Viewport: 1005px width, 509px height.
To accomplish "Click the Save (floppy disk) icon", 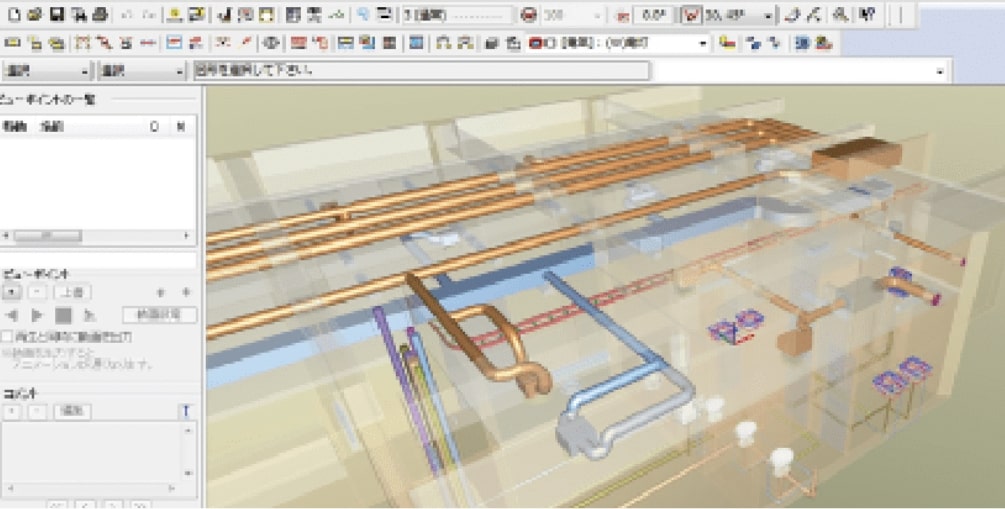I will point(57,15).
